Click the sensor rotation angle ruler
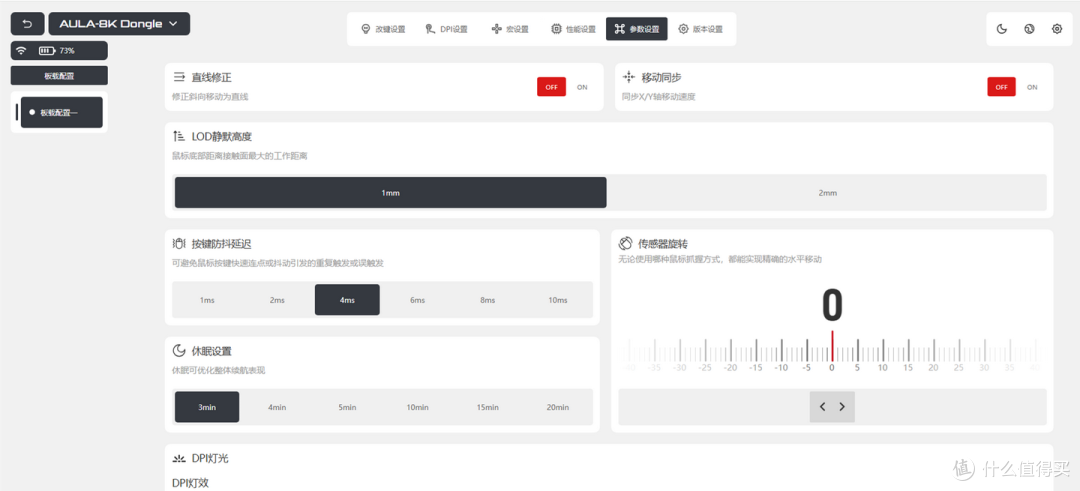The width and height of the screenshot is (1080, 491). tap(832, 351)
